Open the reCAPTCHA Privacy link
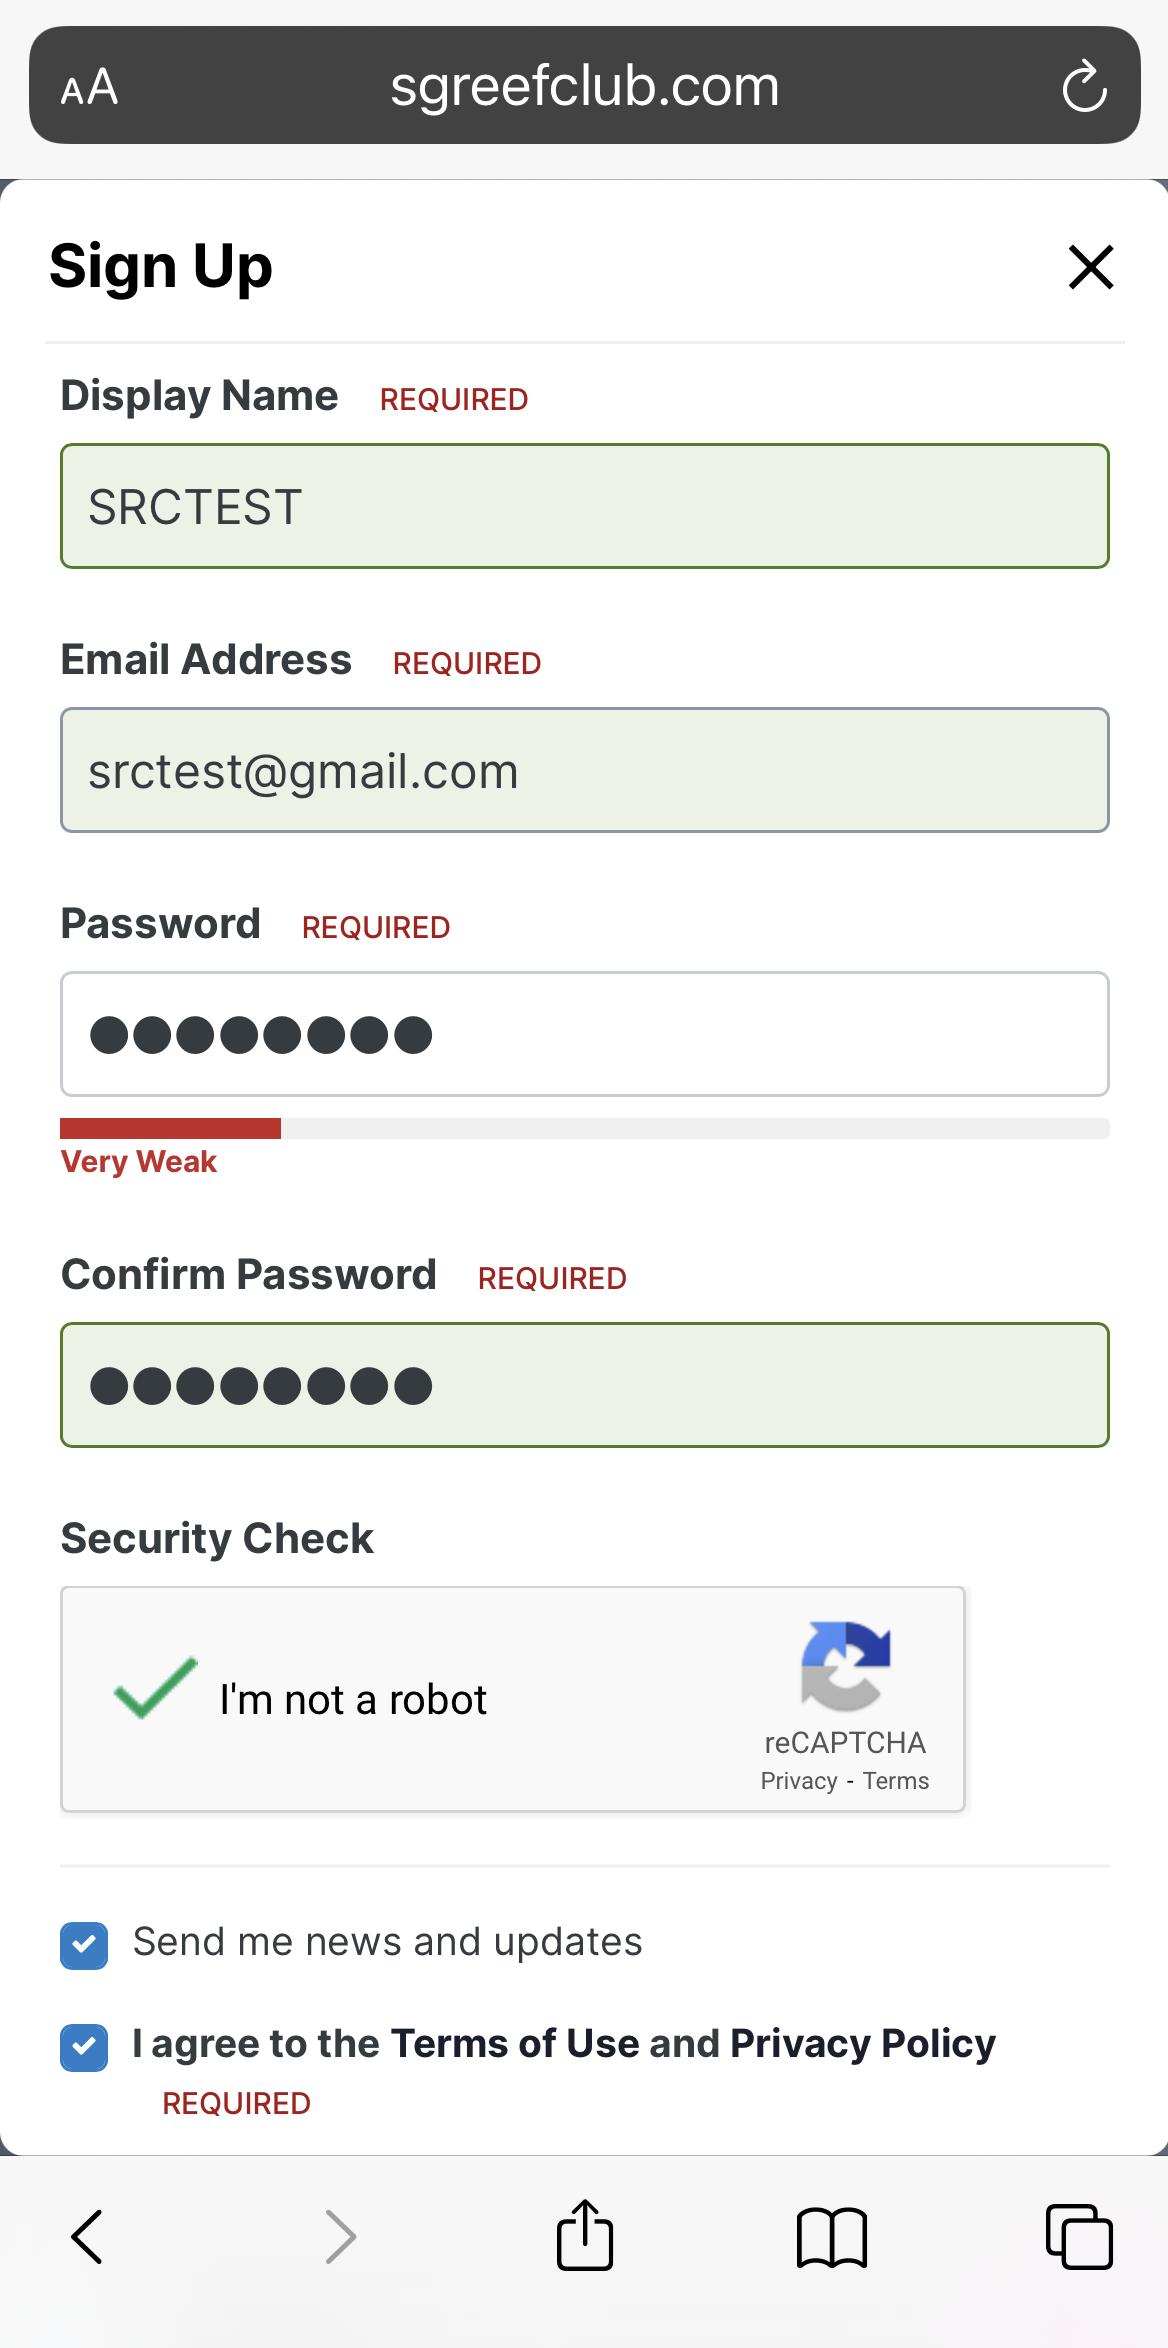Viewport: 1168px width, 2348px height. (799, 1781)
